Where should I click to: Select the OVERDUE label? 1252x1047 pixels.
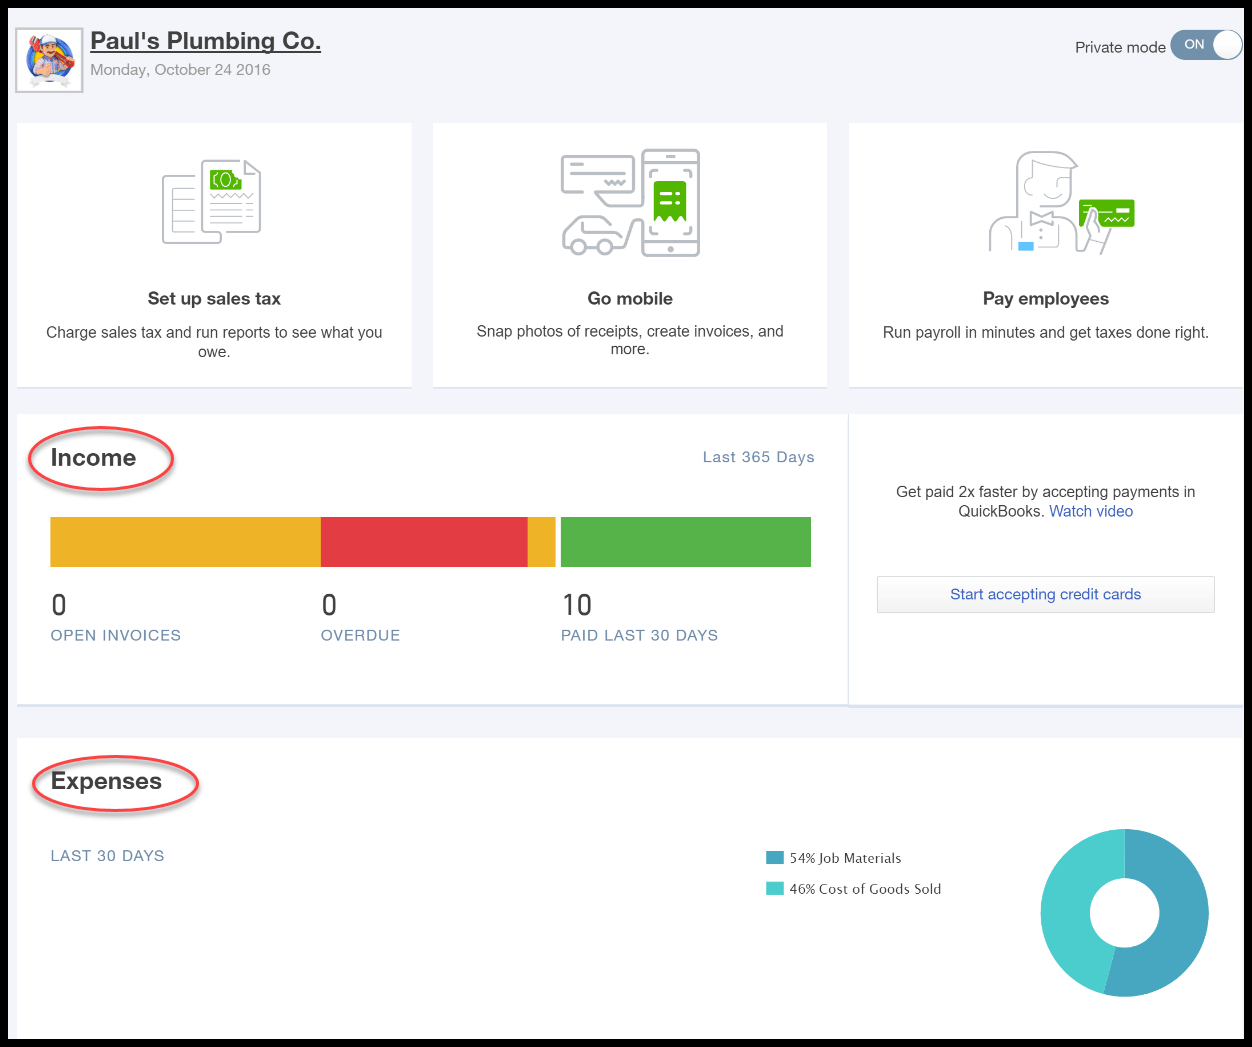[x=360, y=635]
